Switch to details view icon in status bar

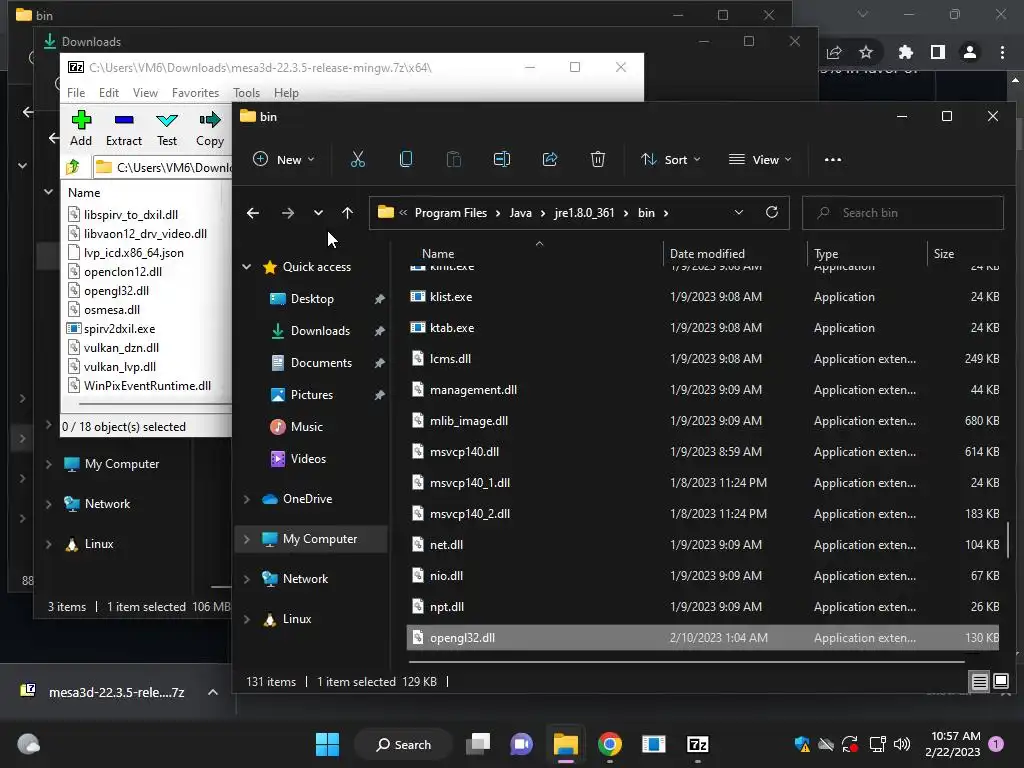pyautogui.click(x=980, y=682)
